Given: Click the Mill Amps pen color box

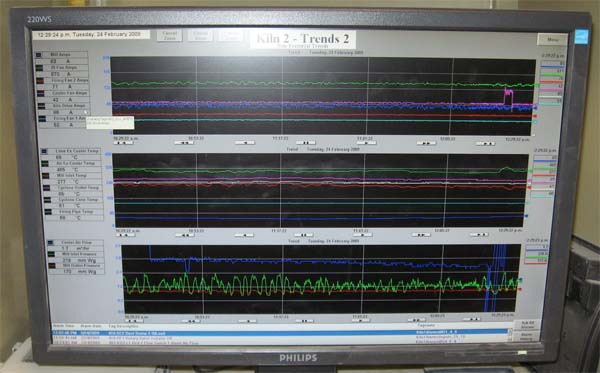Looking at the screenshot, I should 38,55.
